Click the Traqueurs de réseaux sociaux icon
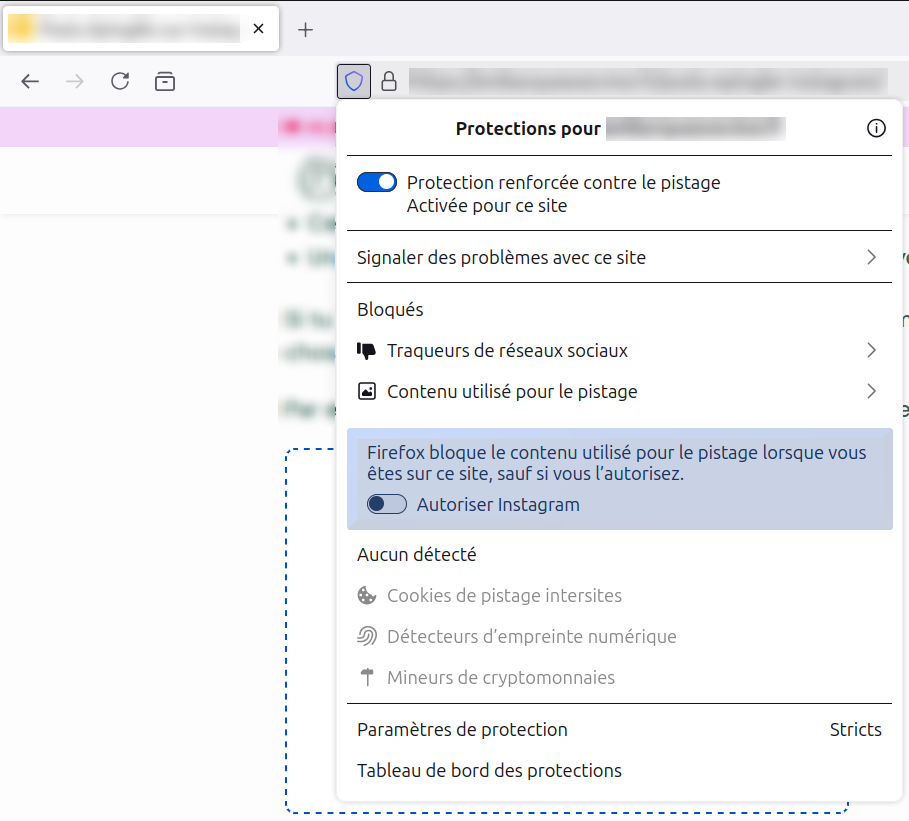Image resolution: width=909 pixels, height=821 pixels. coord(368,350)
